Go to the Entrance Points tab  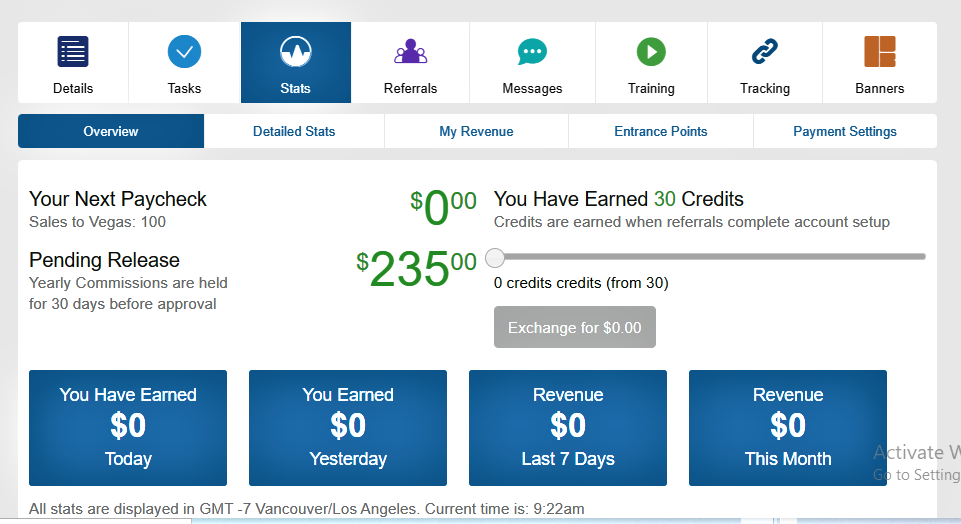tap(661, 131)
